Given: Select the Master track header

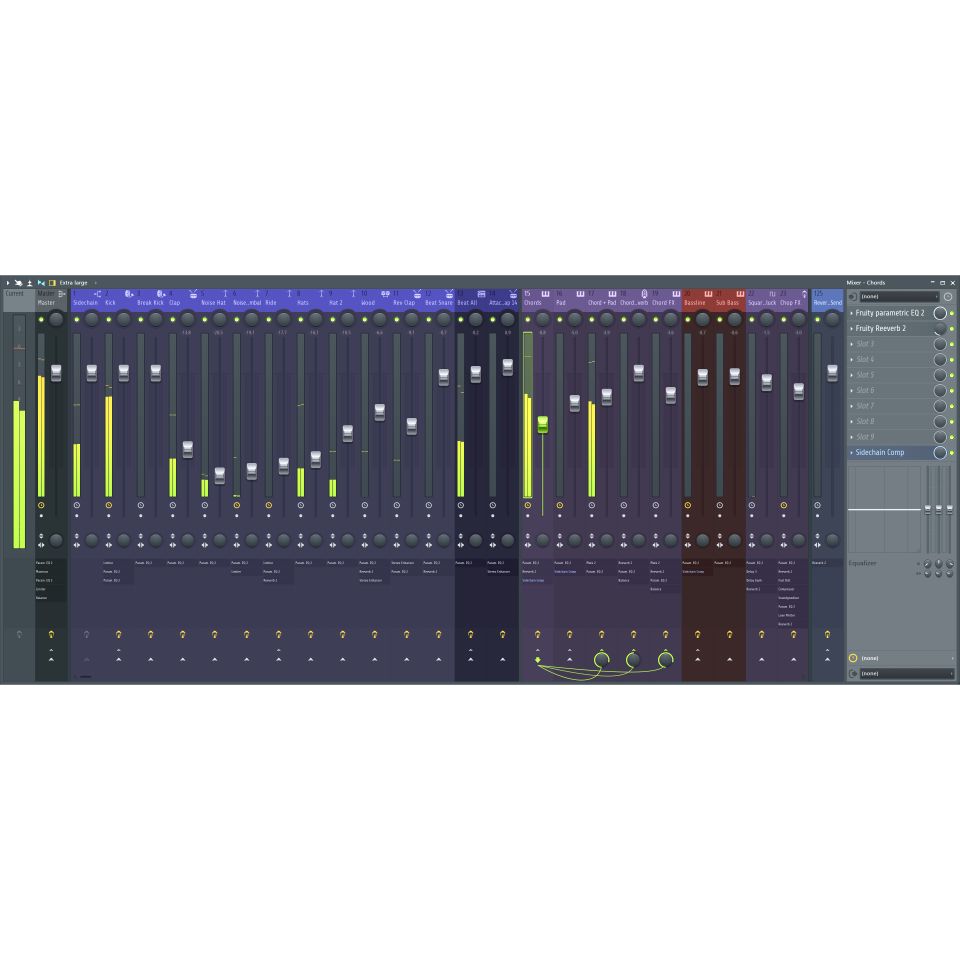Looking at the screenshot, I should click(47, 302).
